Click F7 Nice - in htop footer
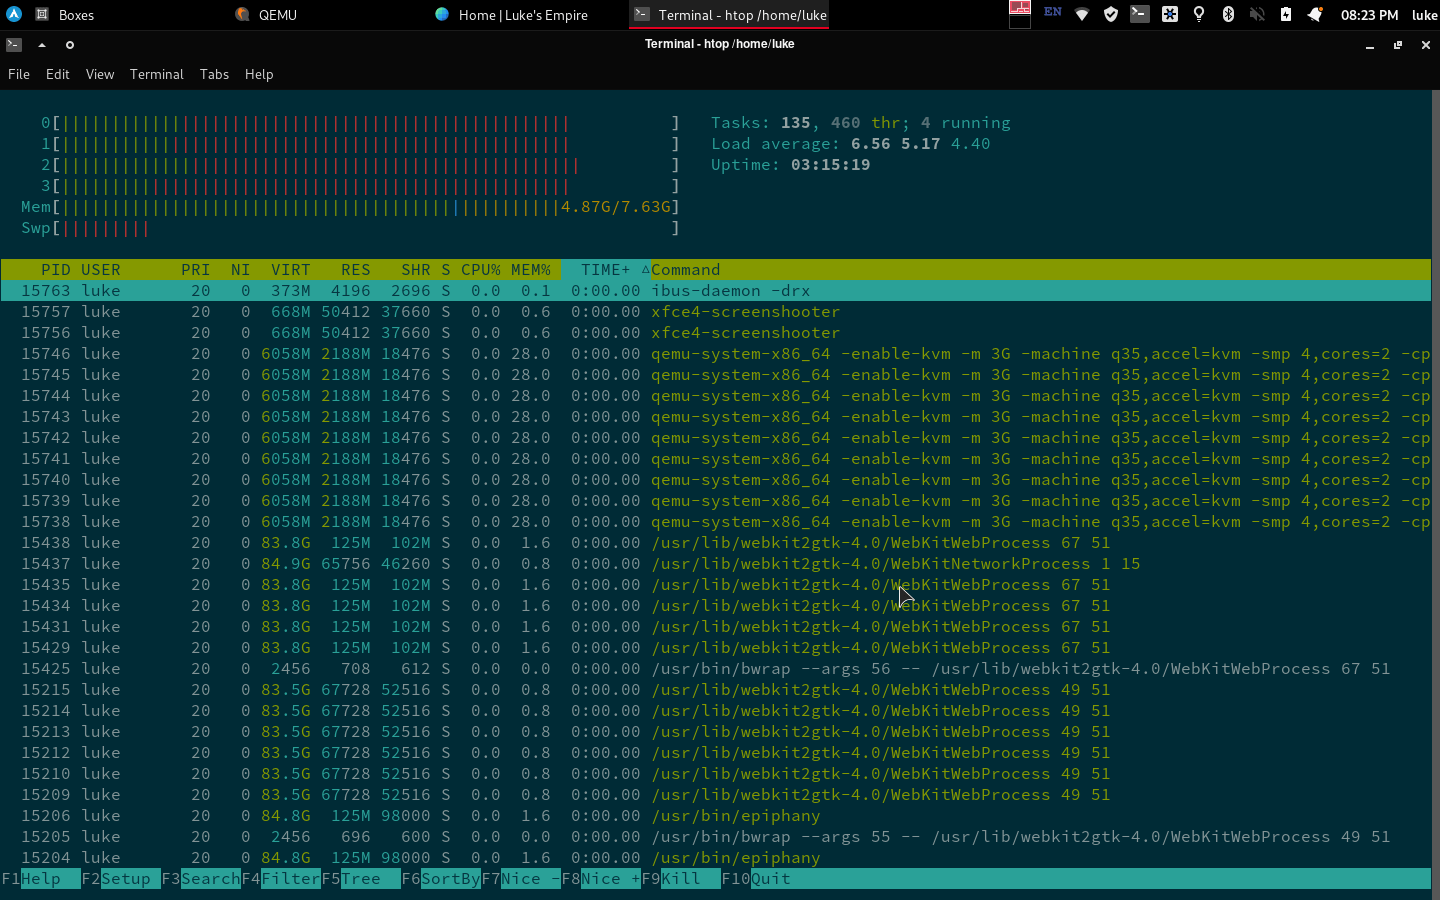Viewport: 1440px width, 900px height. pyautogui.click(x=521, y=878)
